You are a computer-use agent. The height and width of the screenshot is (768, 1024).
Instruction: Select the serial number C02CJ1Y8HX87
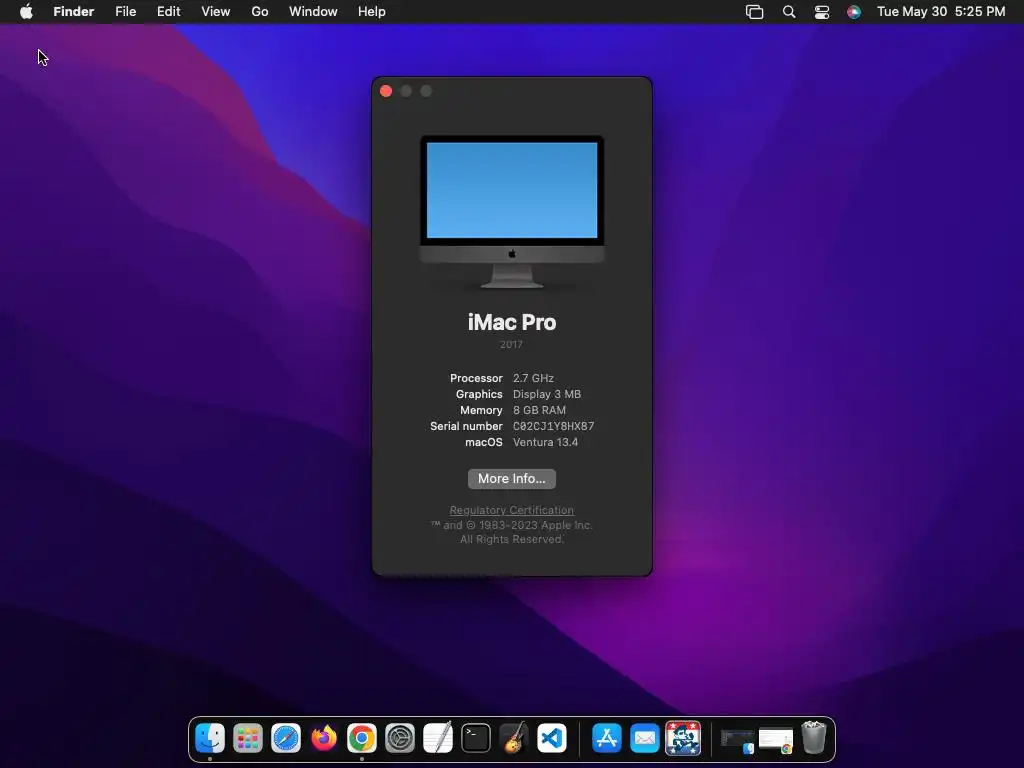(x=554, y=426)
